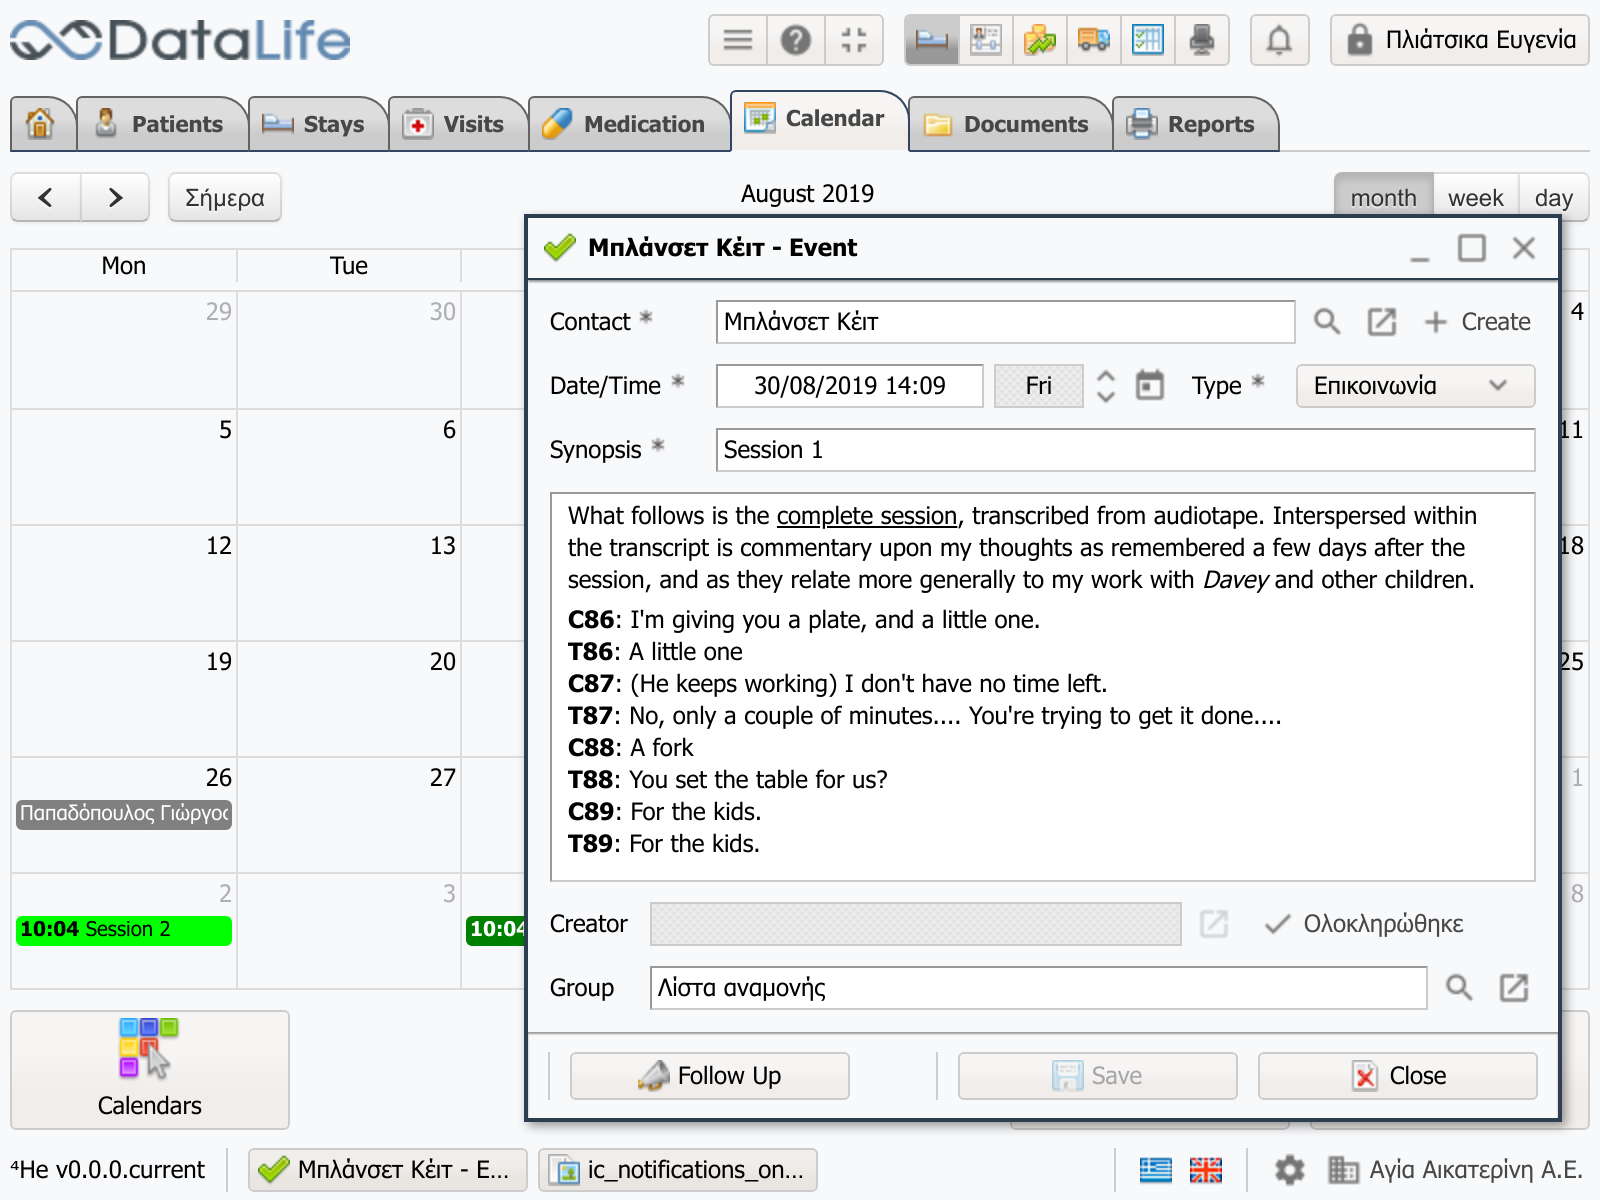Image resolution: width=1600 pixels, height=1200 pixels.
Task: Open the help question mark icon
Action: click(795, 41)
